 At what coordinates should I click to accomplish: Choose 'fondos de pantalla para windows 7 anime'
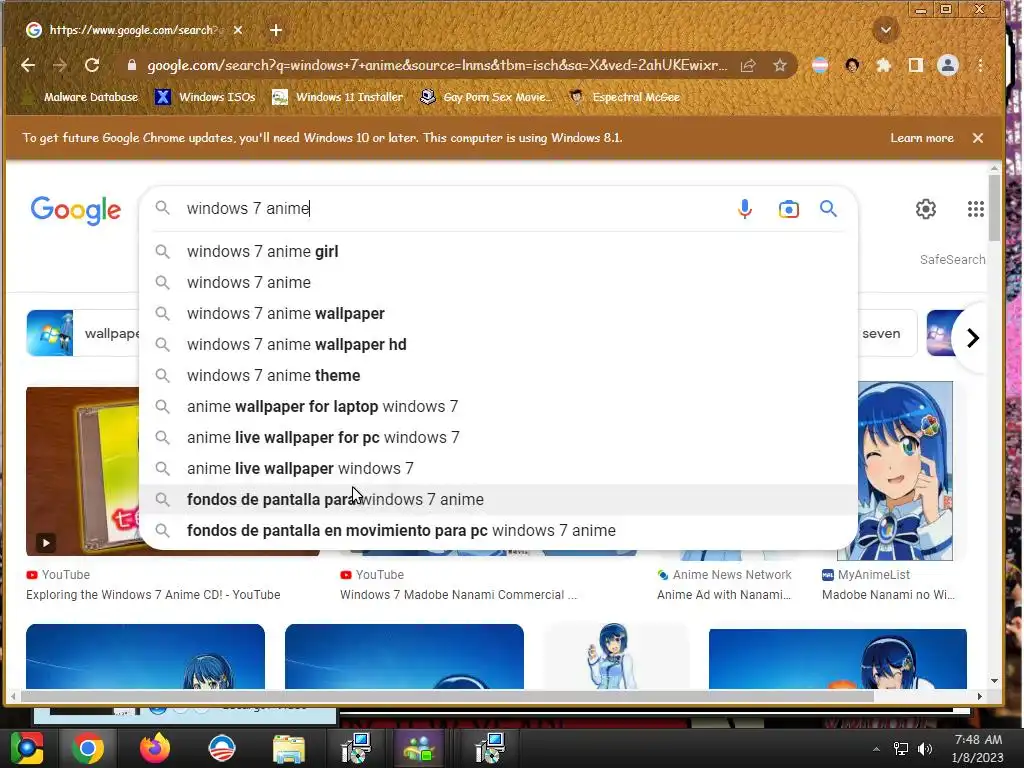(x=498, y=500)
